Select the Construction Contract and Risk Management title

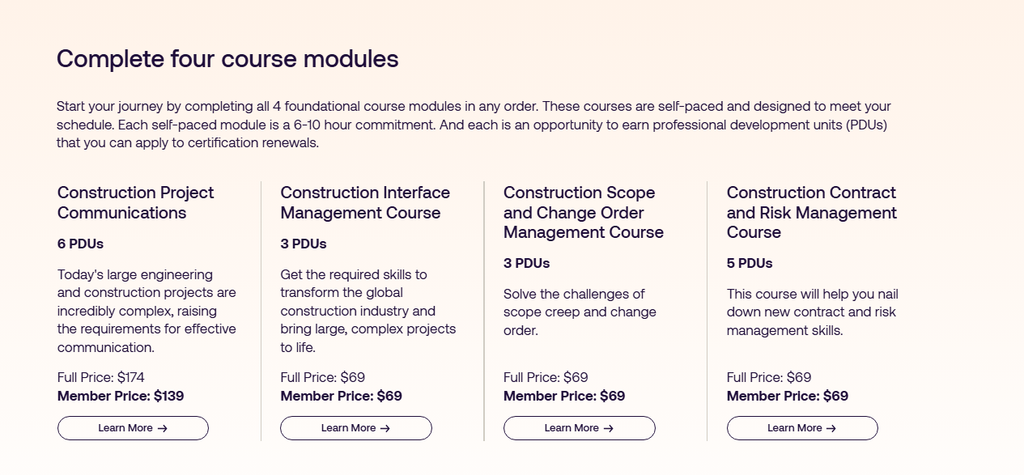(x=811, y=212)
